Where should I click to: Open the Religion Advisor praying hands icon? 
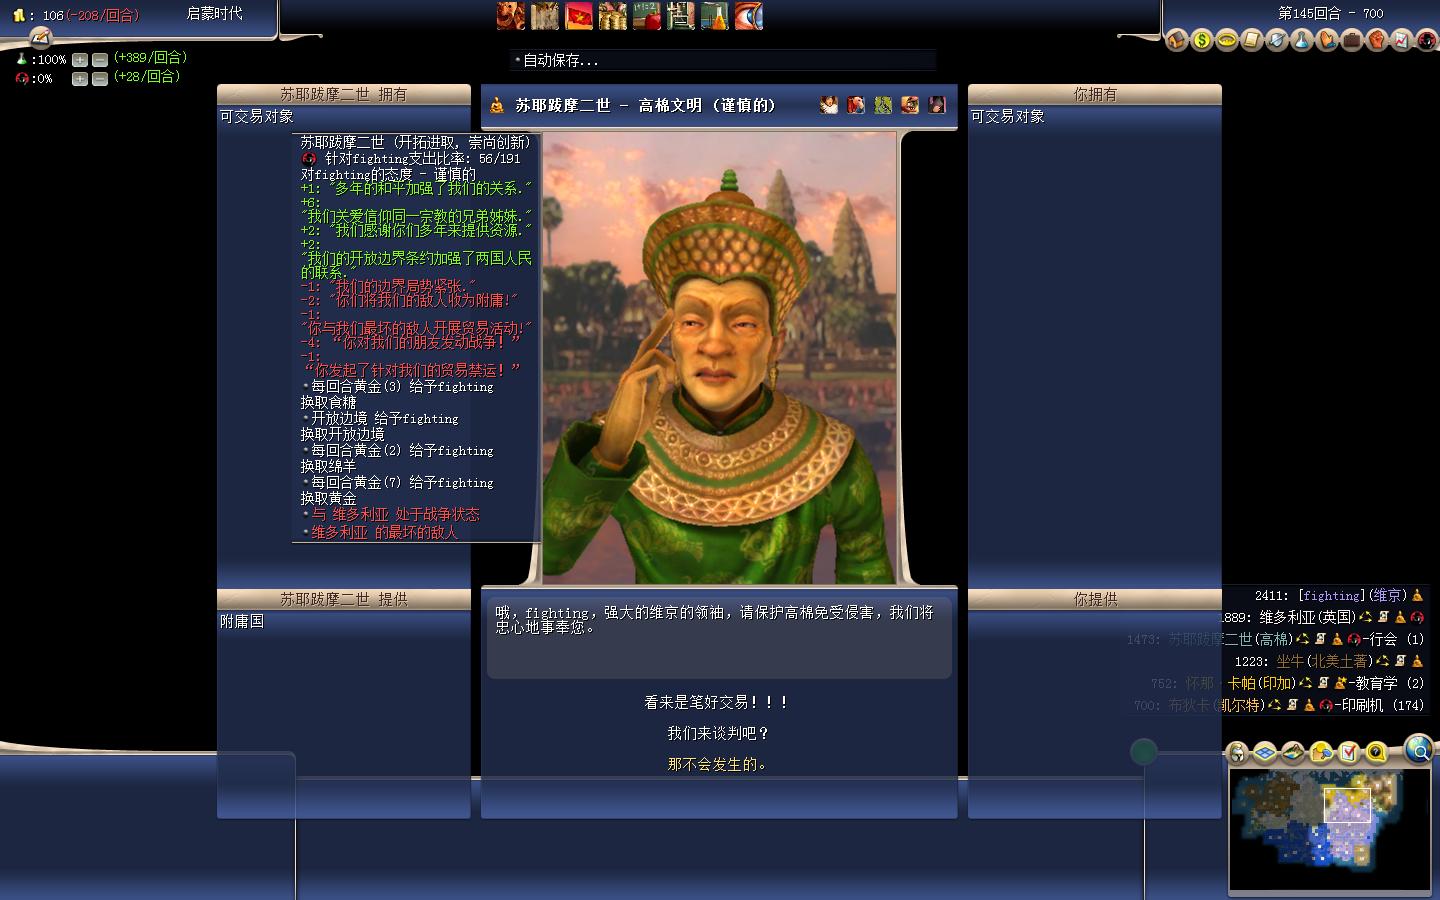coord(1327,40)
